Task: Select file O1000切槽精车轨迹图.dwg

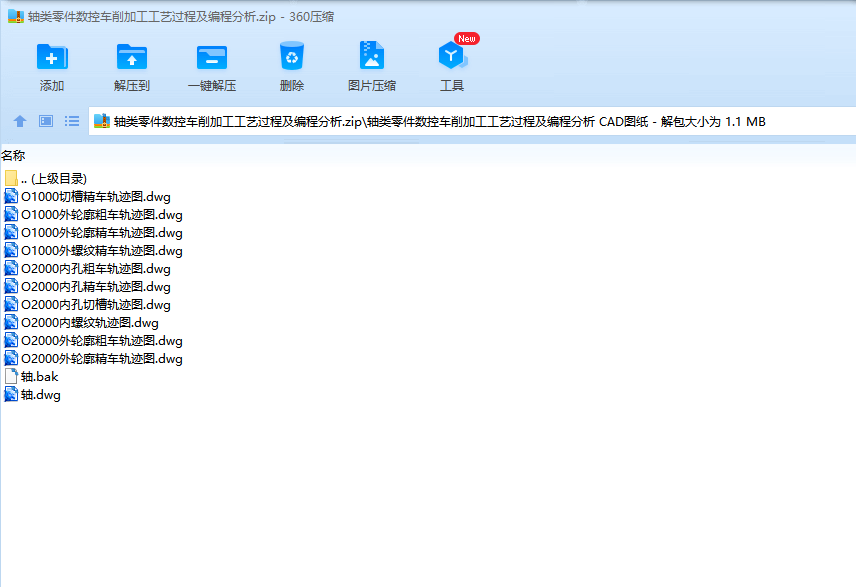Action: (96, 197)
